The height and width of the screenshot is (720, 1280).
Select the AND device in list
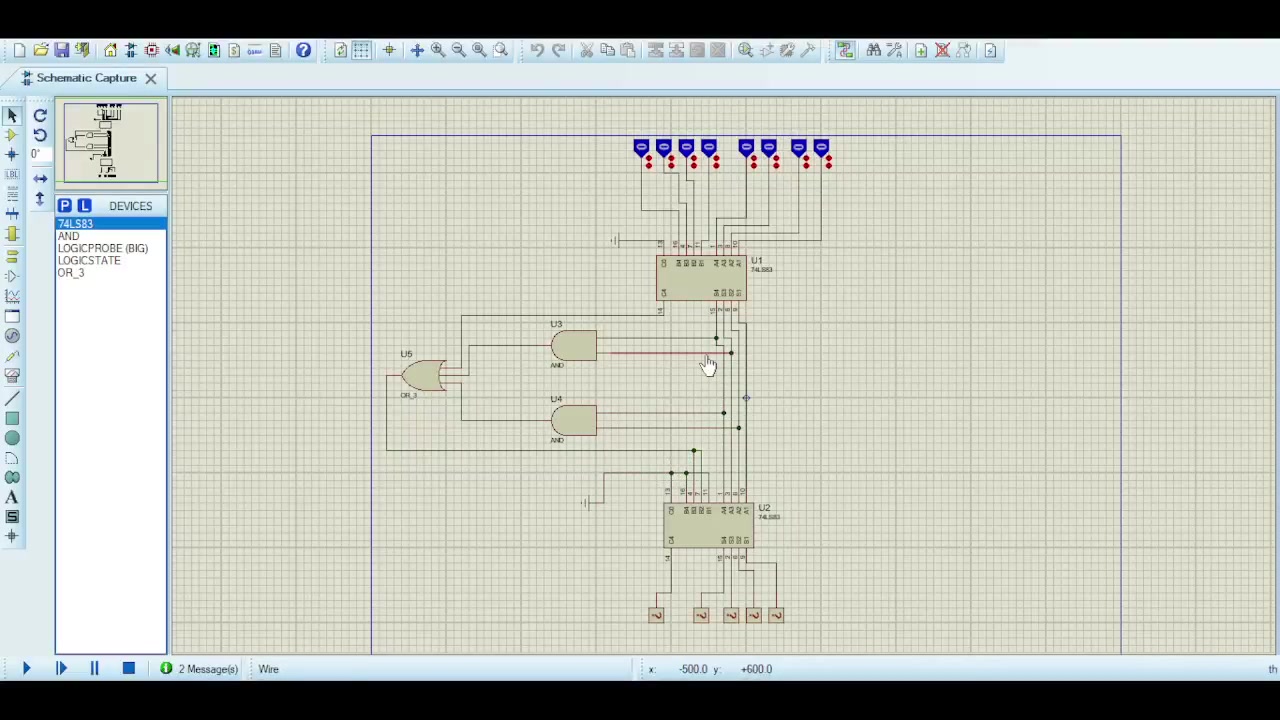click(x=68, y=236)
